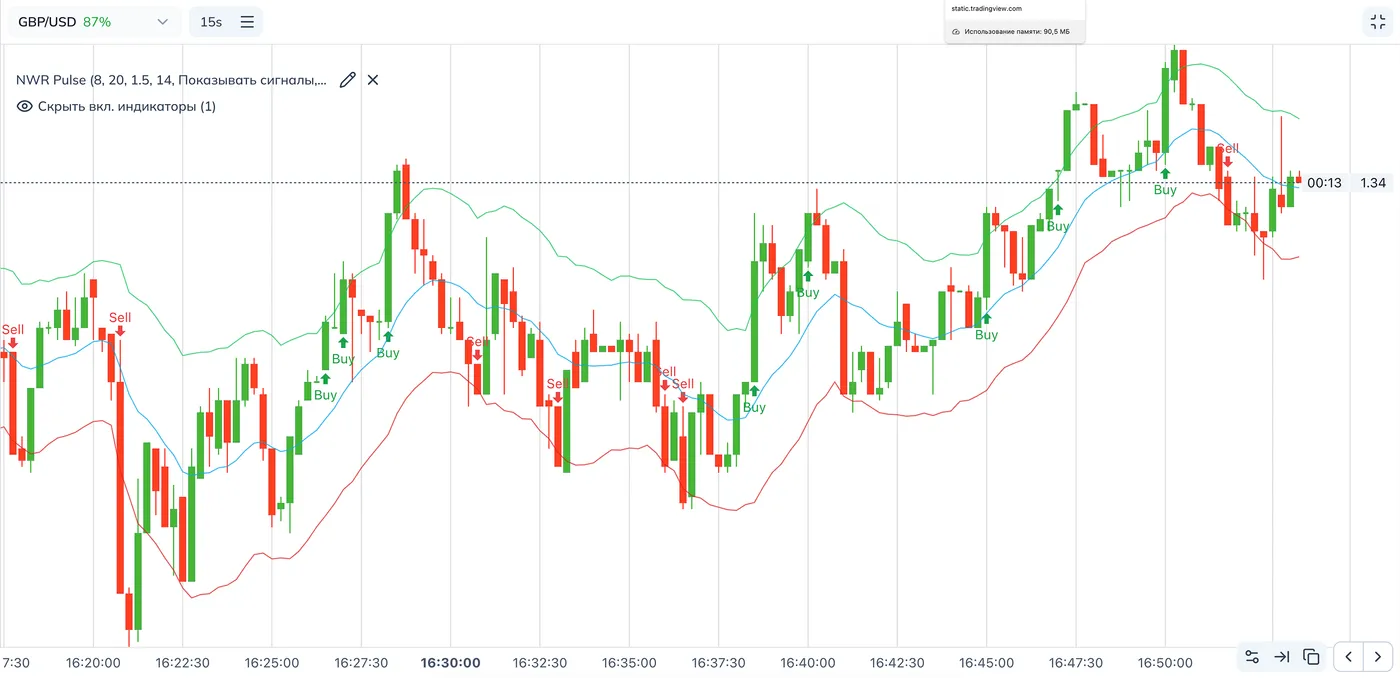Open the GBP/USD asset selector dropdown

(94, 22)
